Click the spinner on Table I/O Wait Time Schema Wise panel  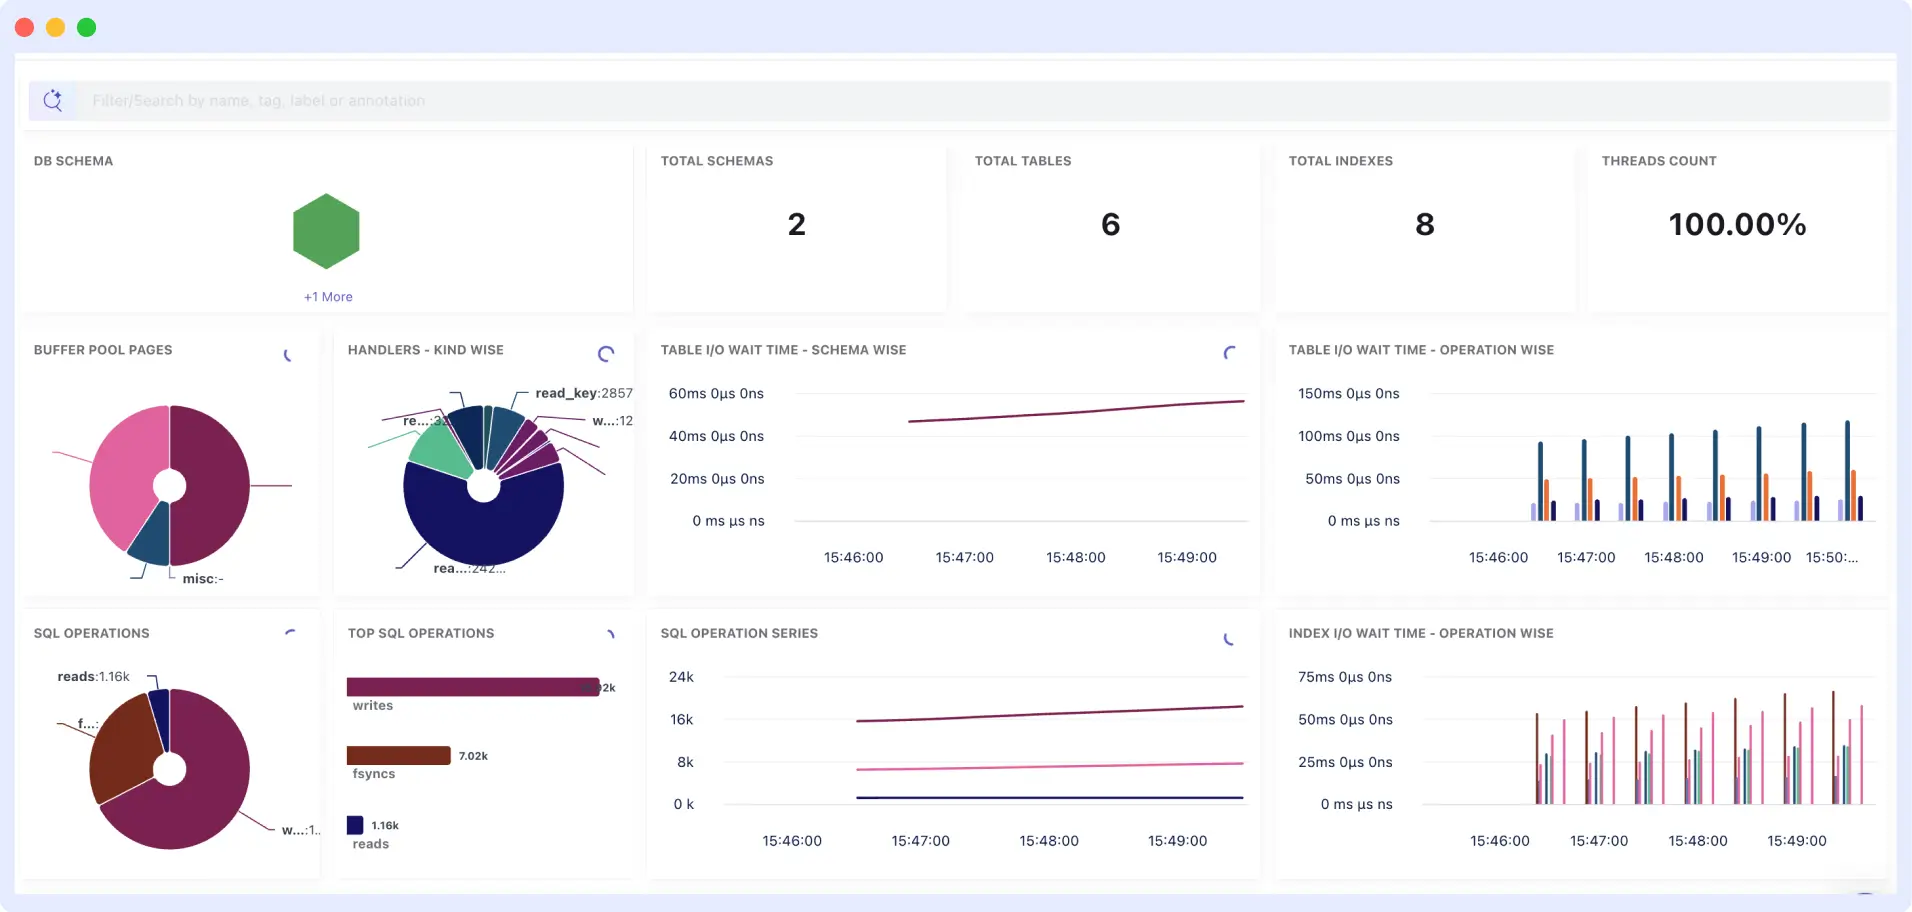click(1228, 354)
